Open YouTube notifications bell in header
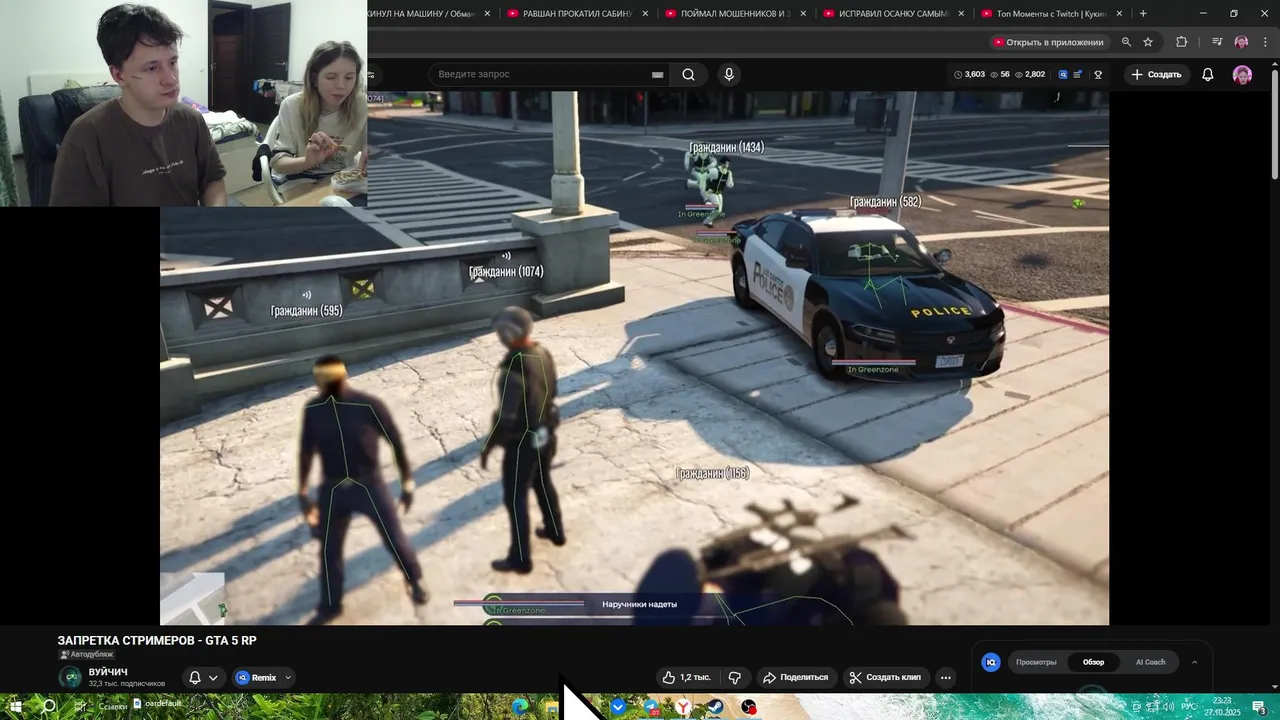Viewport: 1280px width, 720px height. pos(1207,74)
